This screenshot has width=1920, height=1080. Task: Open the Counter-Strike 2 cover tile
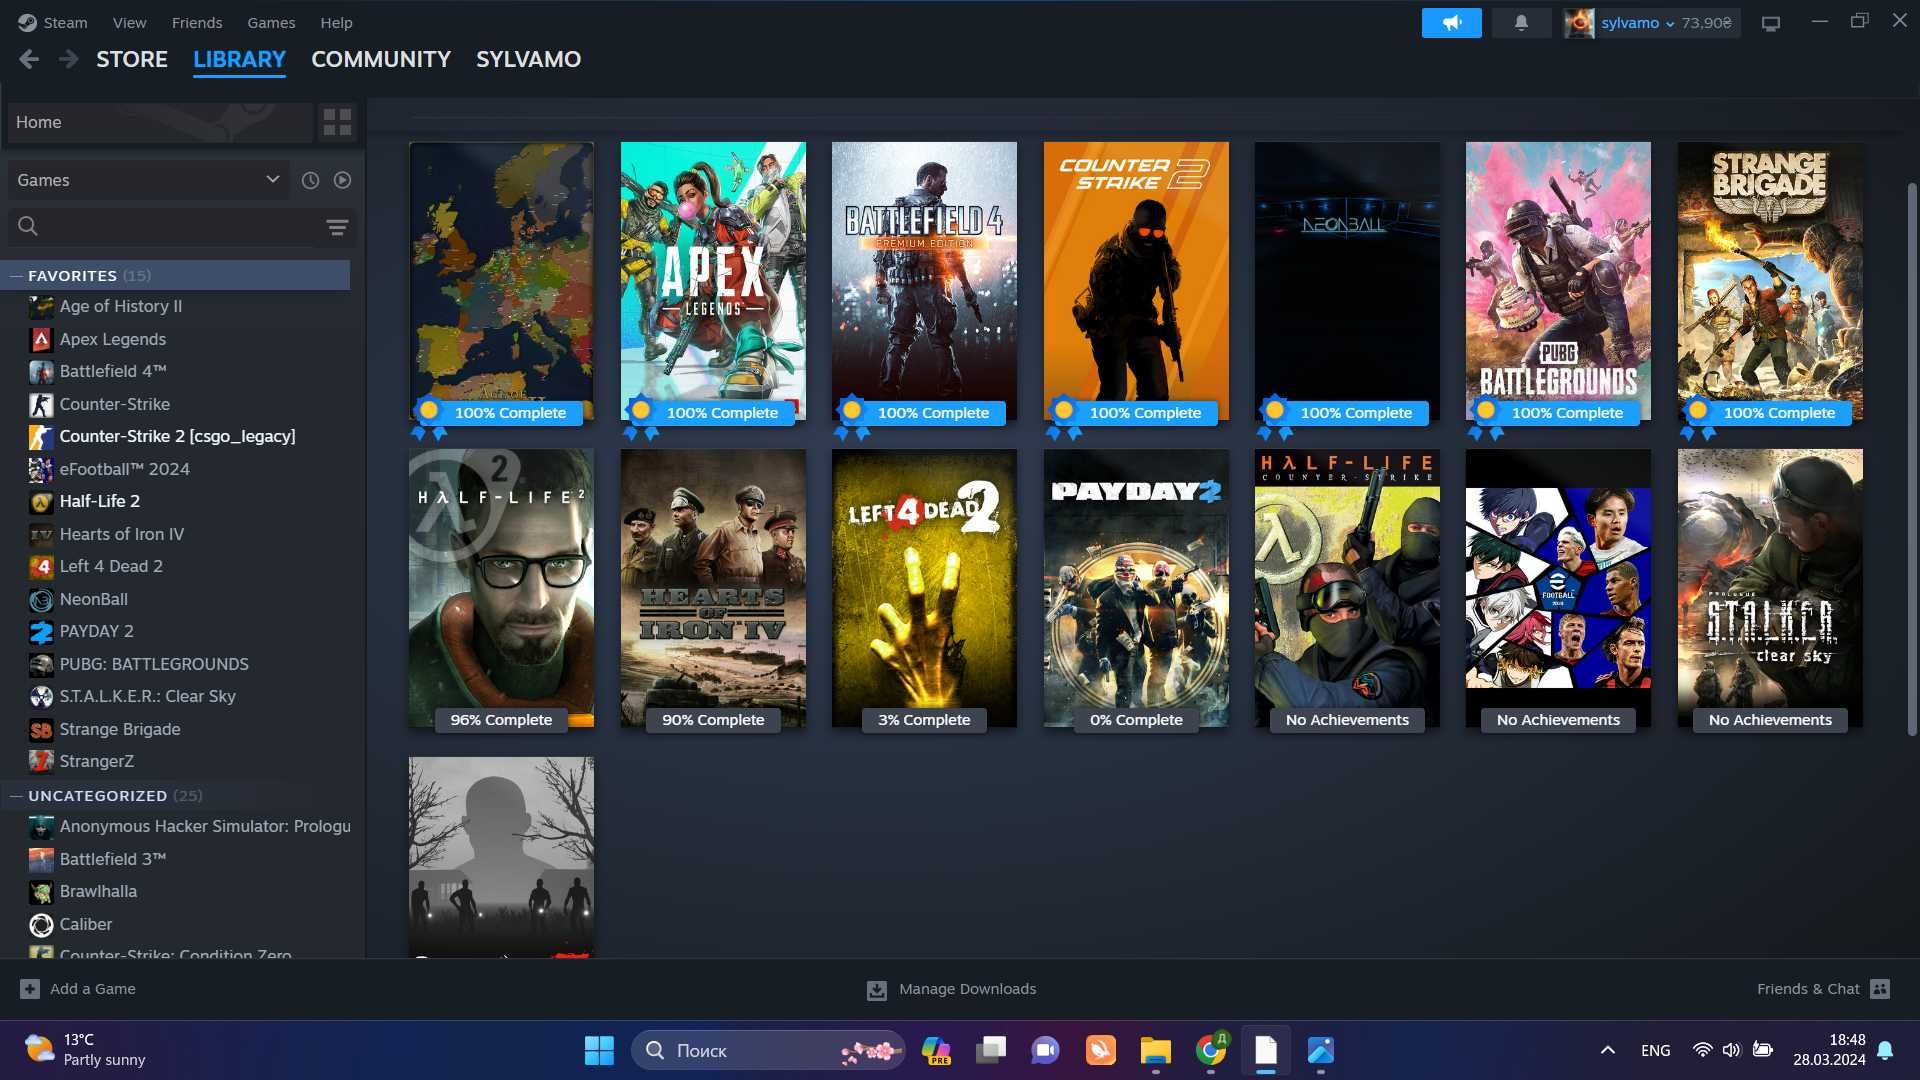click(1136, 280)
